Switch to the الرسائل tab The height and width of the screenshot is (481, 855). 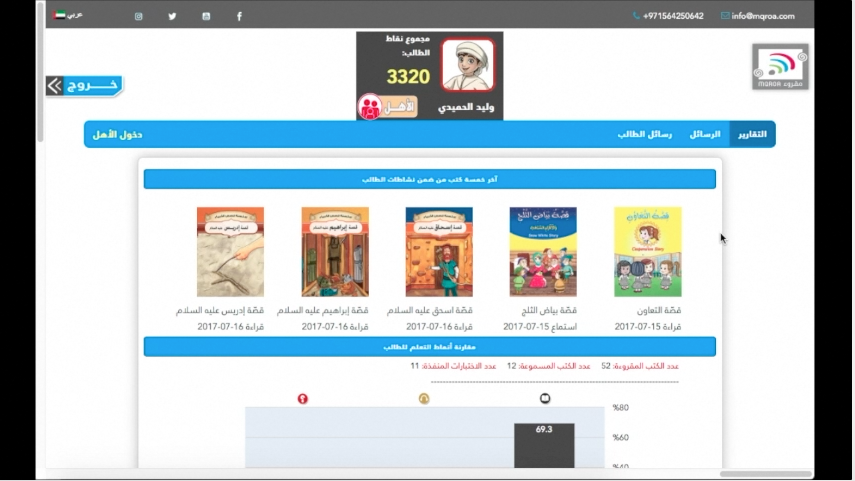click(705, 134)
